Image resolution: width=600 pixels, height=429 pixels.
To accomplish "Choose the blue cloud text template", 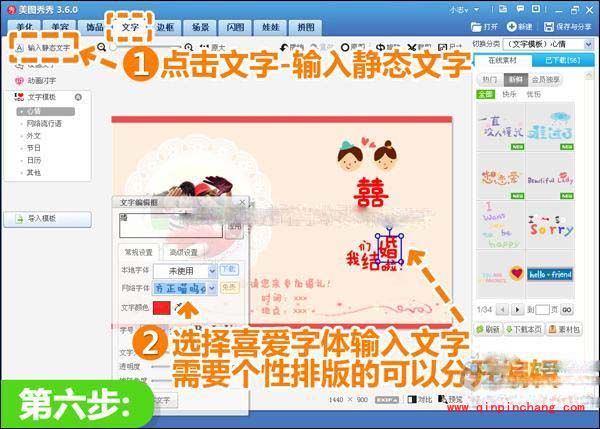I will [x=550, y=127].
